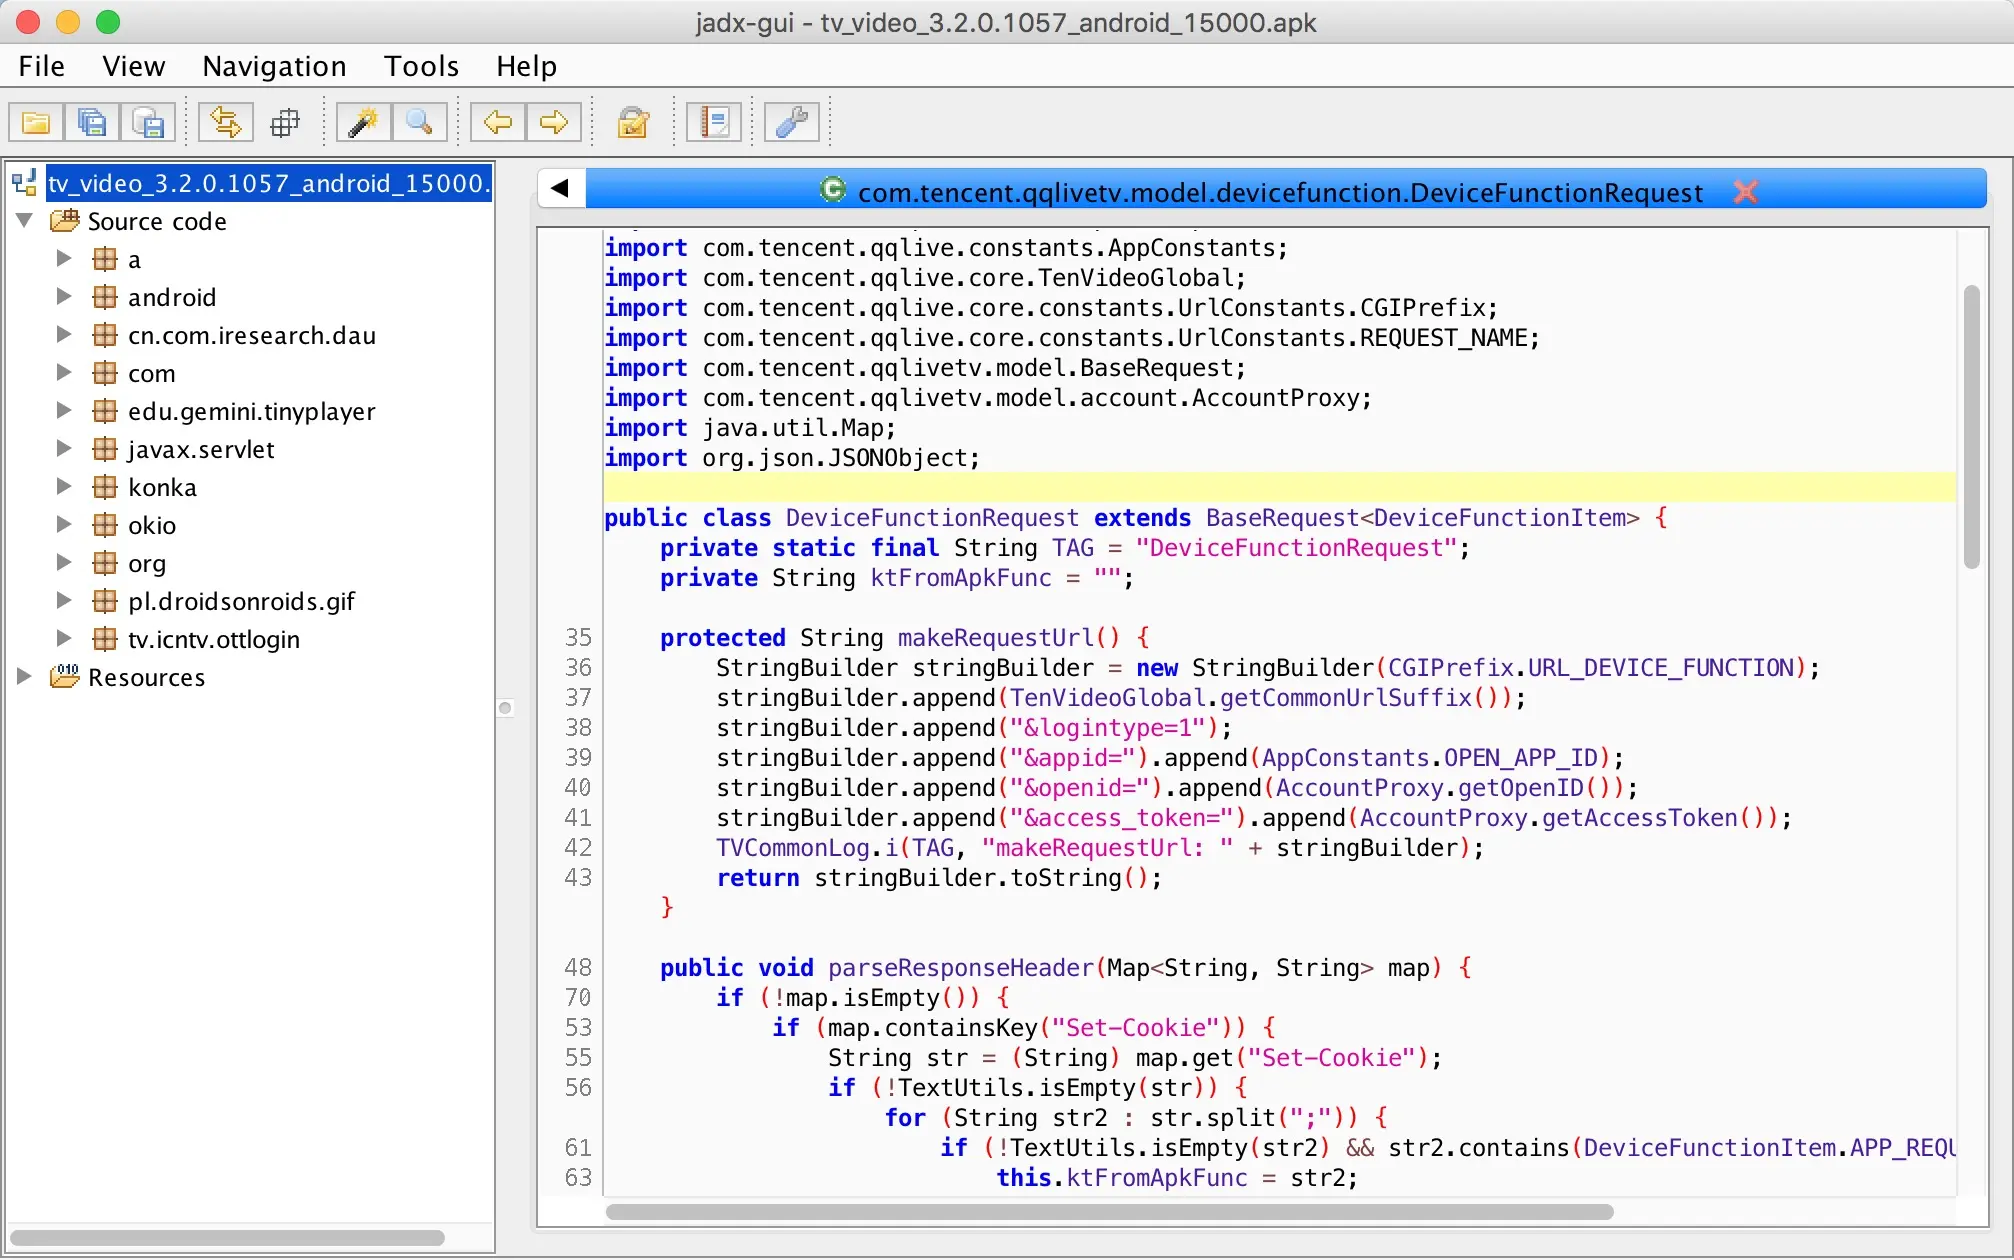The width and height of the screenshot is (2014, 1260).
Task: Toggle flatten packages grid icon
Action: pos(285,123)
